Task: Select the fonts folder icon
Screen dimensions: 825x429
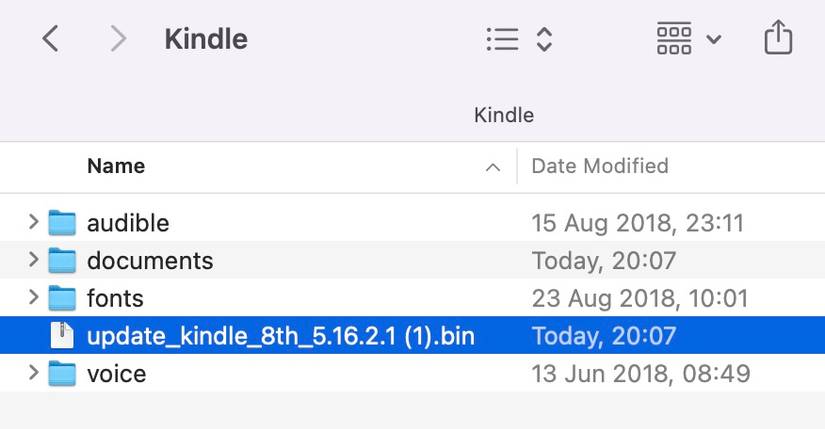Action: pos(63,298)
